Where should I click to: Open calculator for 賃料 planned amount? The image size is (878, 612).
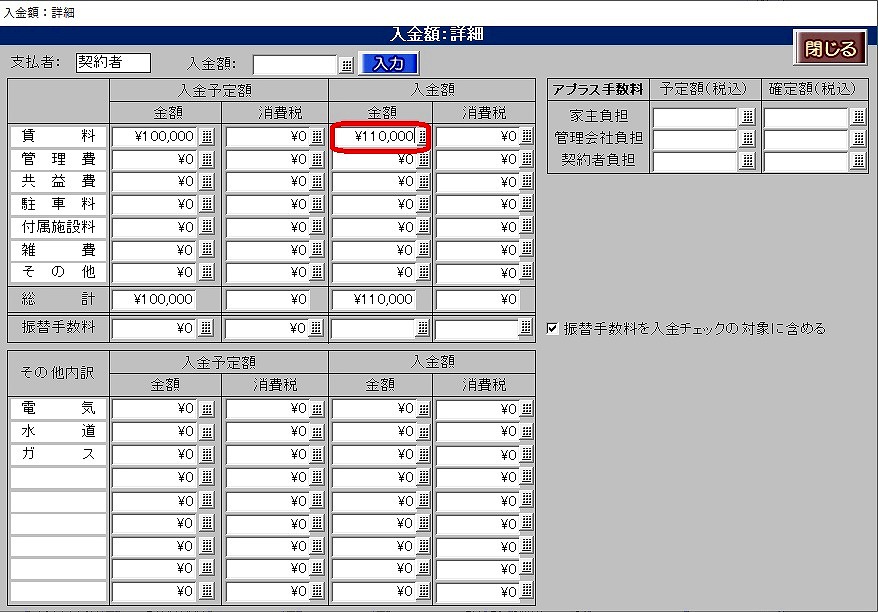[207, 136]
